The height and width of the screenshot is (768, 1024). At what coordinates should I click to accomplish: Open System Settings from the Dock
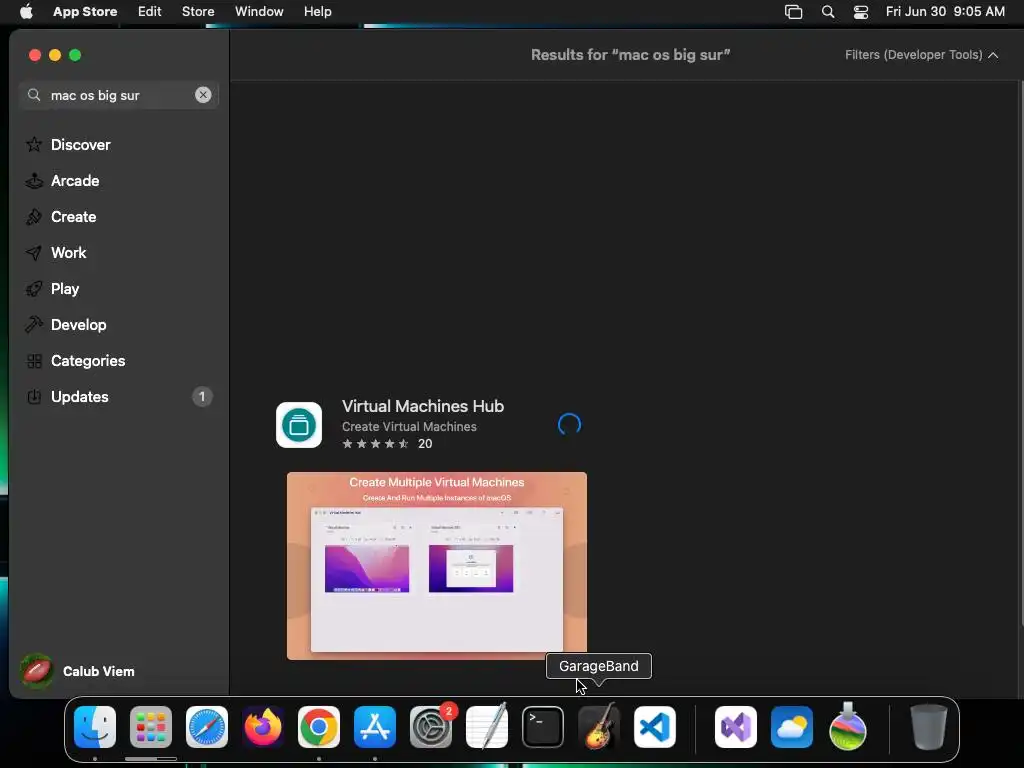(x=431, y=727)
